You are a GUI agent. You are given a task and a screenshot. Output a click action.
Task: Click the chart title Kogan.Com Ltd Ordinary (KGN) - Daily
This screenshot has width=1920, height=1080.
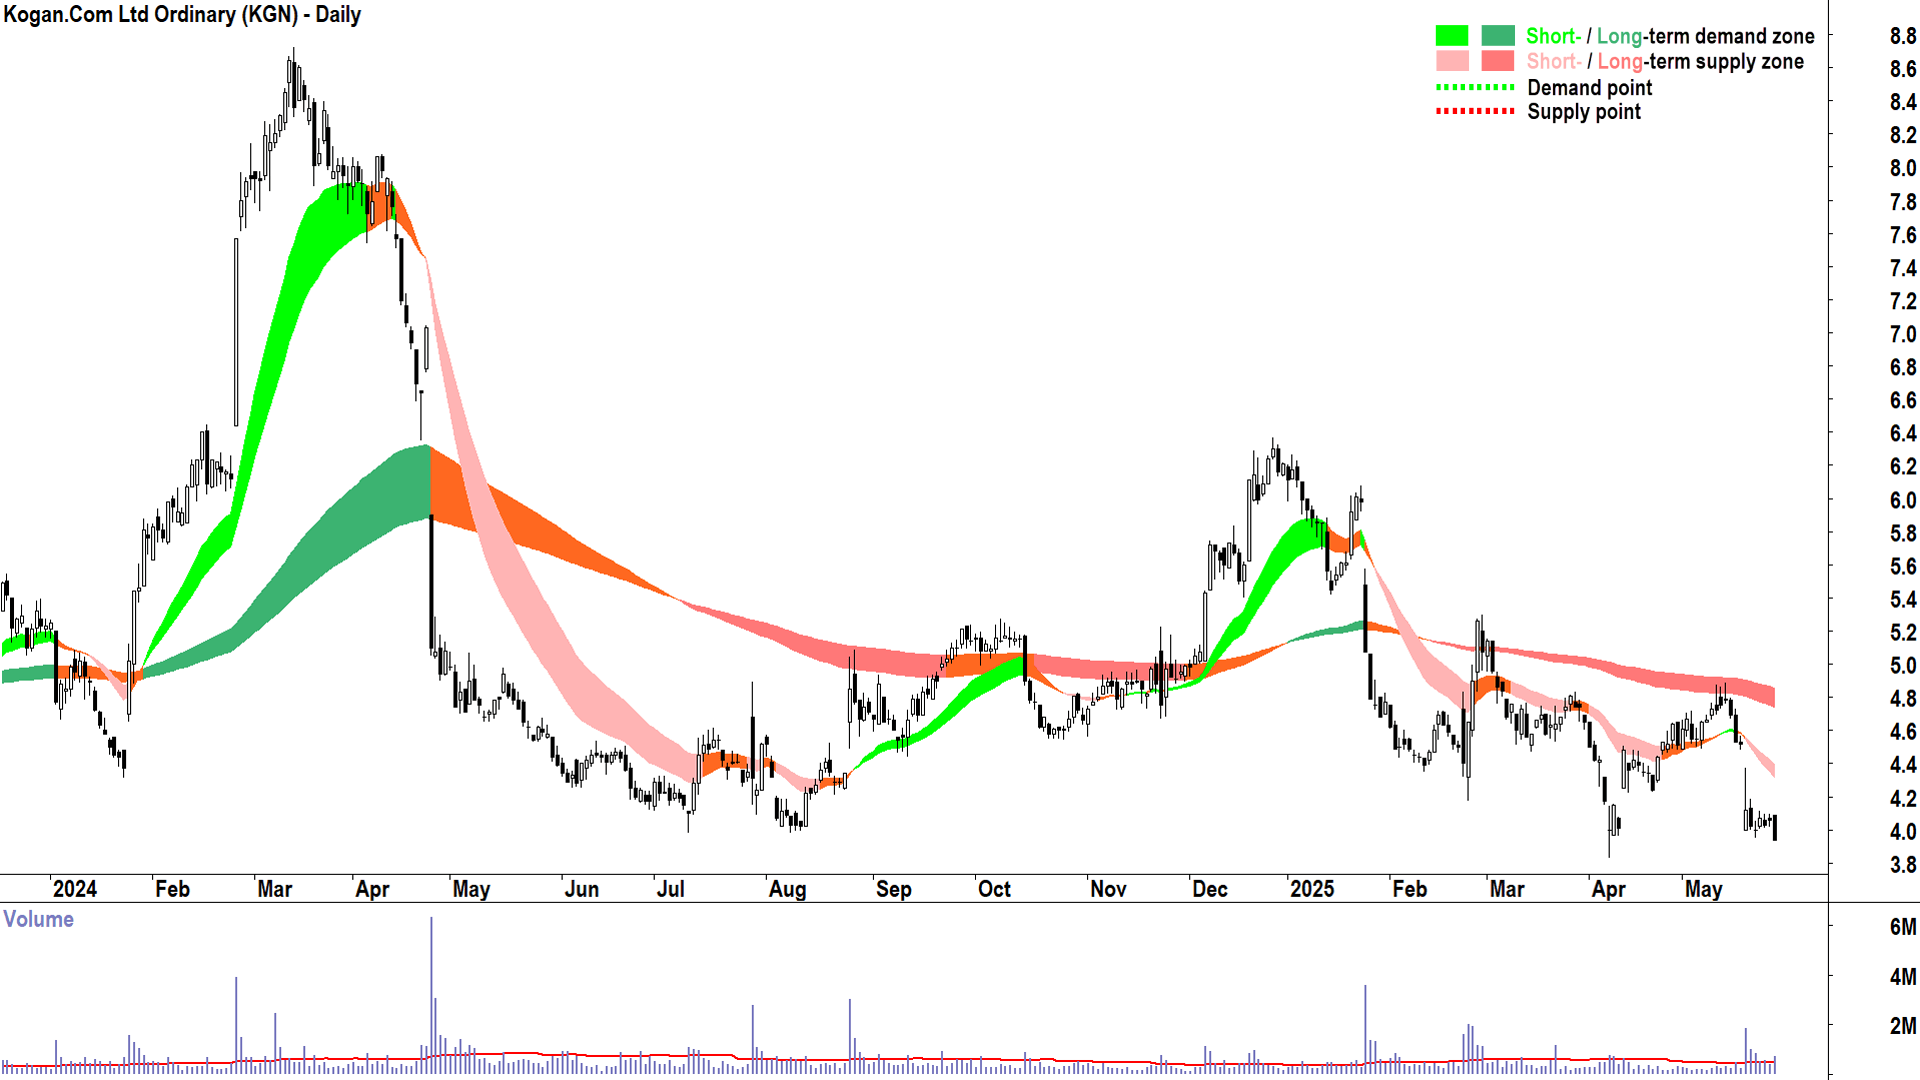[x=182, y=15]
